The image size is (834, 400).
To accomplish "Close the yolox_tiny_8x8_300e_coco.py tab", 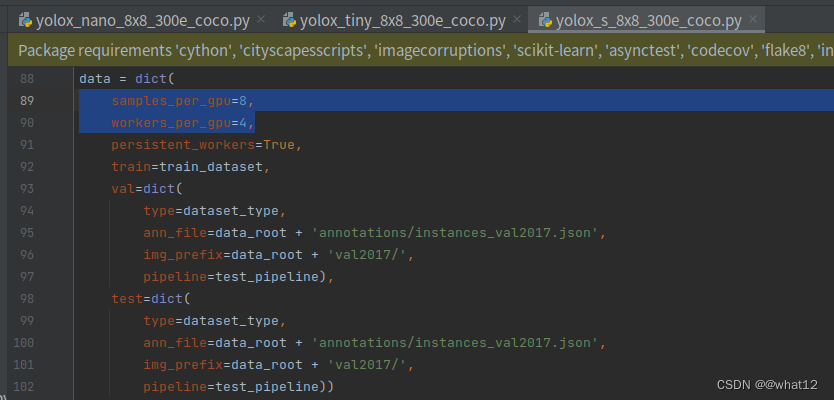I will (517, 20).
